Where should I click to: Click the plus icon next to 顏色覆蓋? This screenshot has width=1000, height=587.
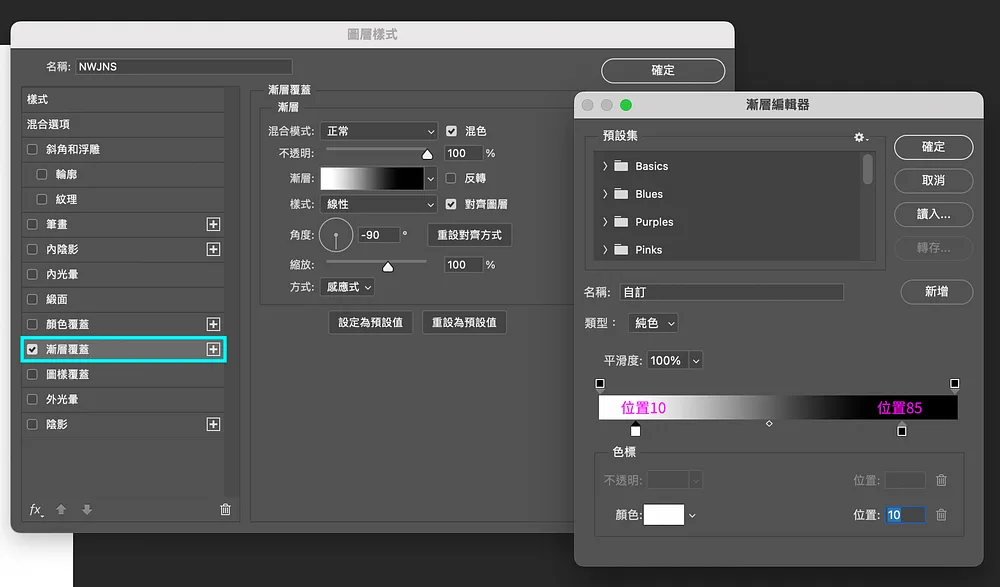(213, 324)
